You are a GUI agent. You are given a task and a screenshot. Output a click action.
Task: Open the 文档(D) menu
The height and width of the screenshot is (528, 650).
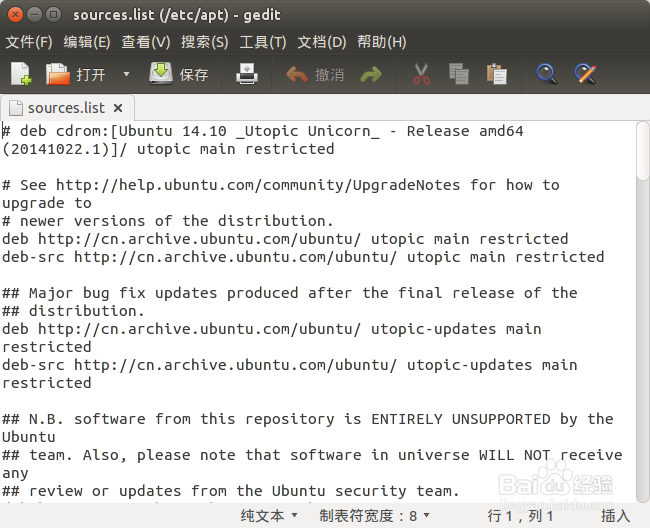click(x=322, y=42)
